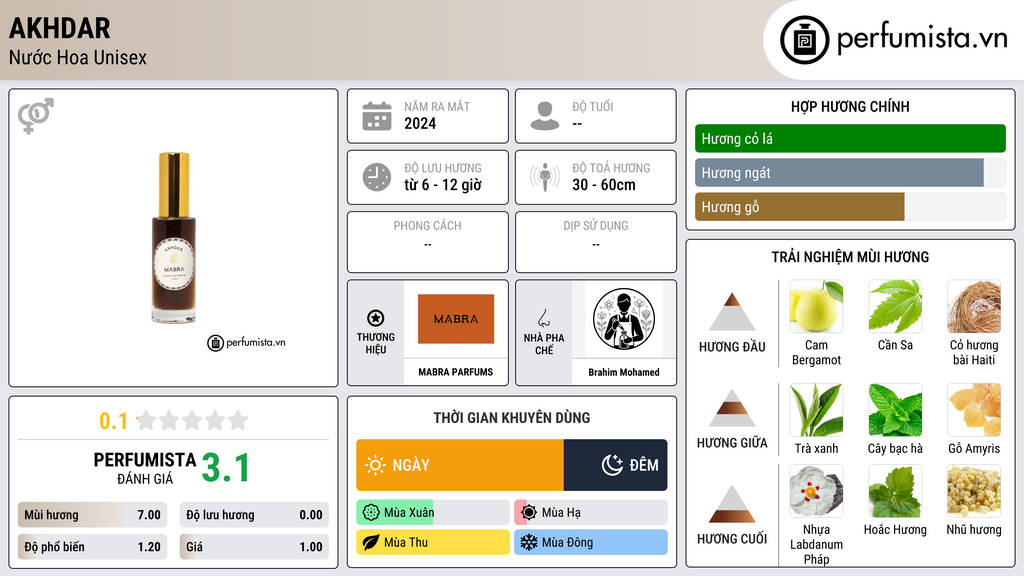Screen dimensions: 1024x576
Task: Click the Akhdar perfume bottle photo
Action: 174,238
